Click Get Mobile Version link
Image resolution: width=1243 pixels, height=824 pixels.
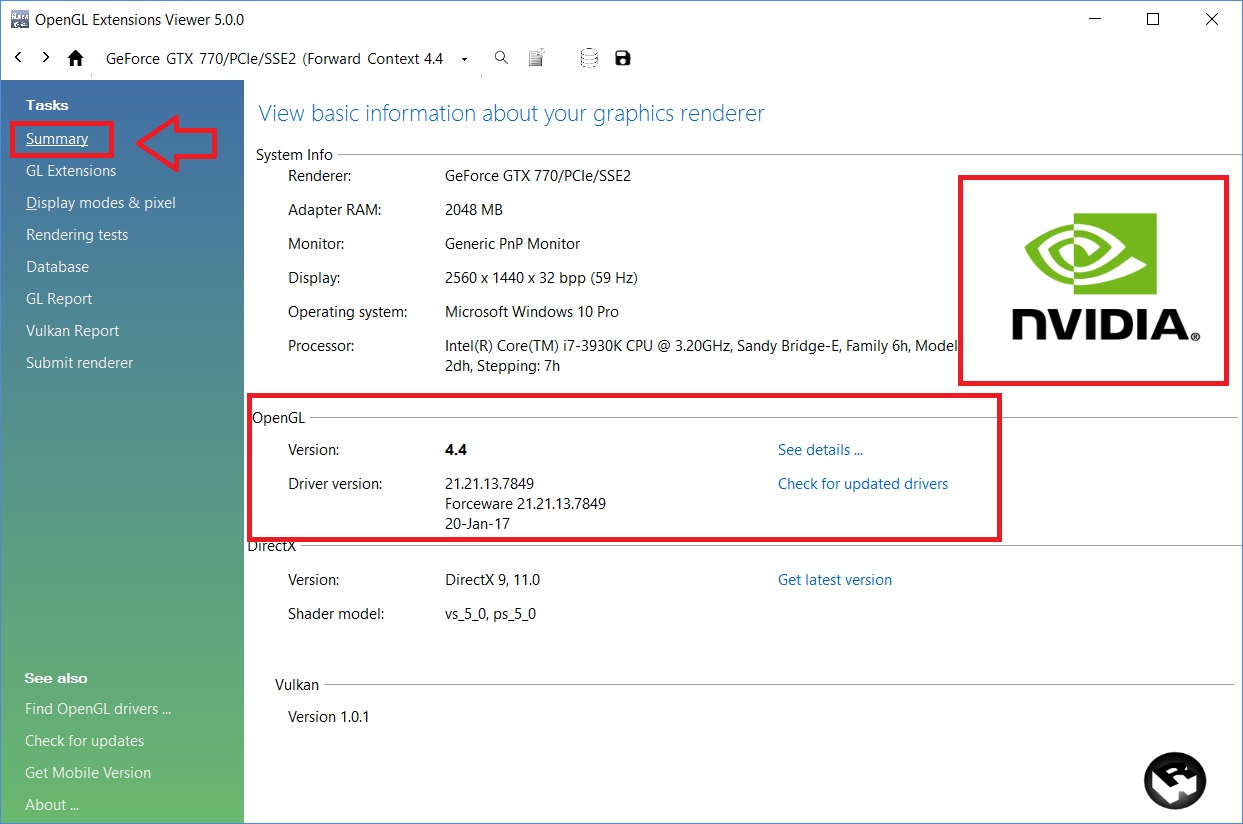[x=88, y=773]
